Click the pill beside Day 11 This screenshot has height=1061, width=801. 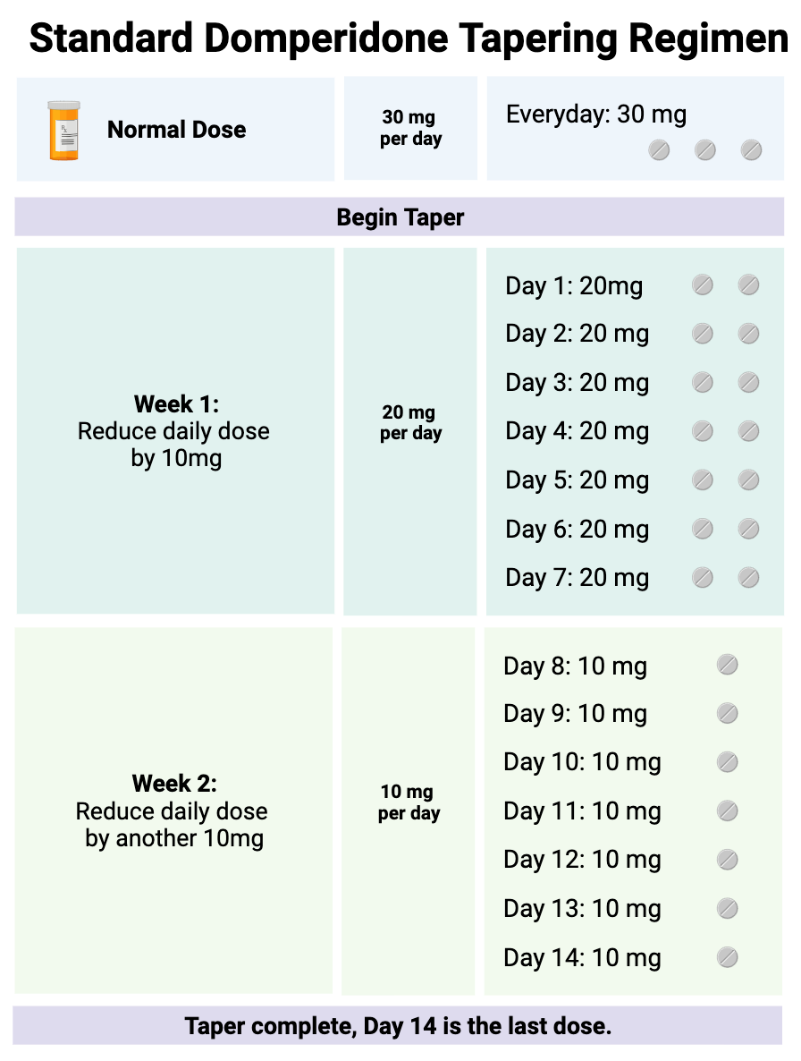[727, 811]
